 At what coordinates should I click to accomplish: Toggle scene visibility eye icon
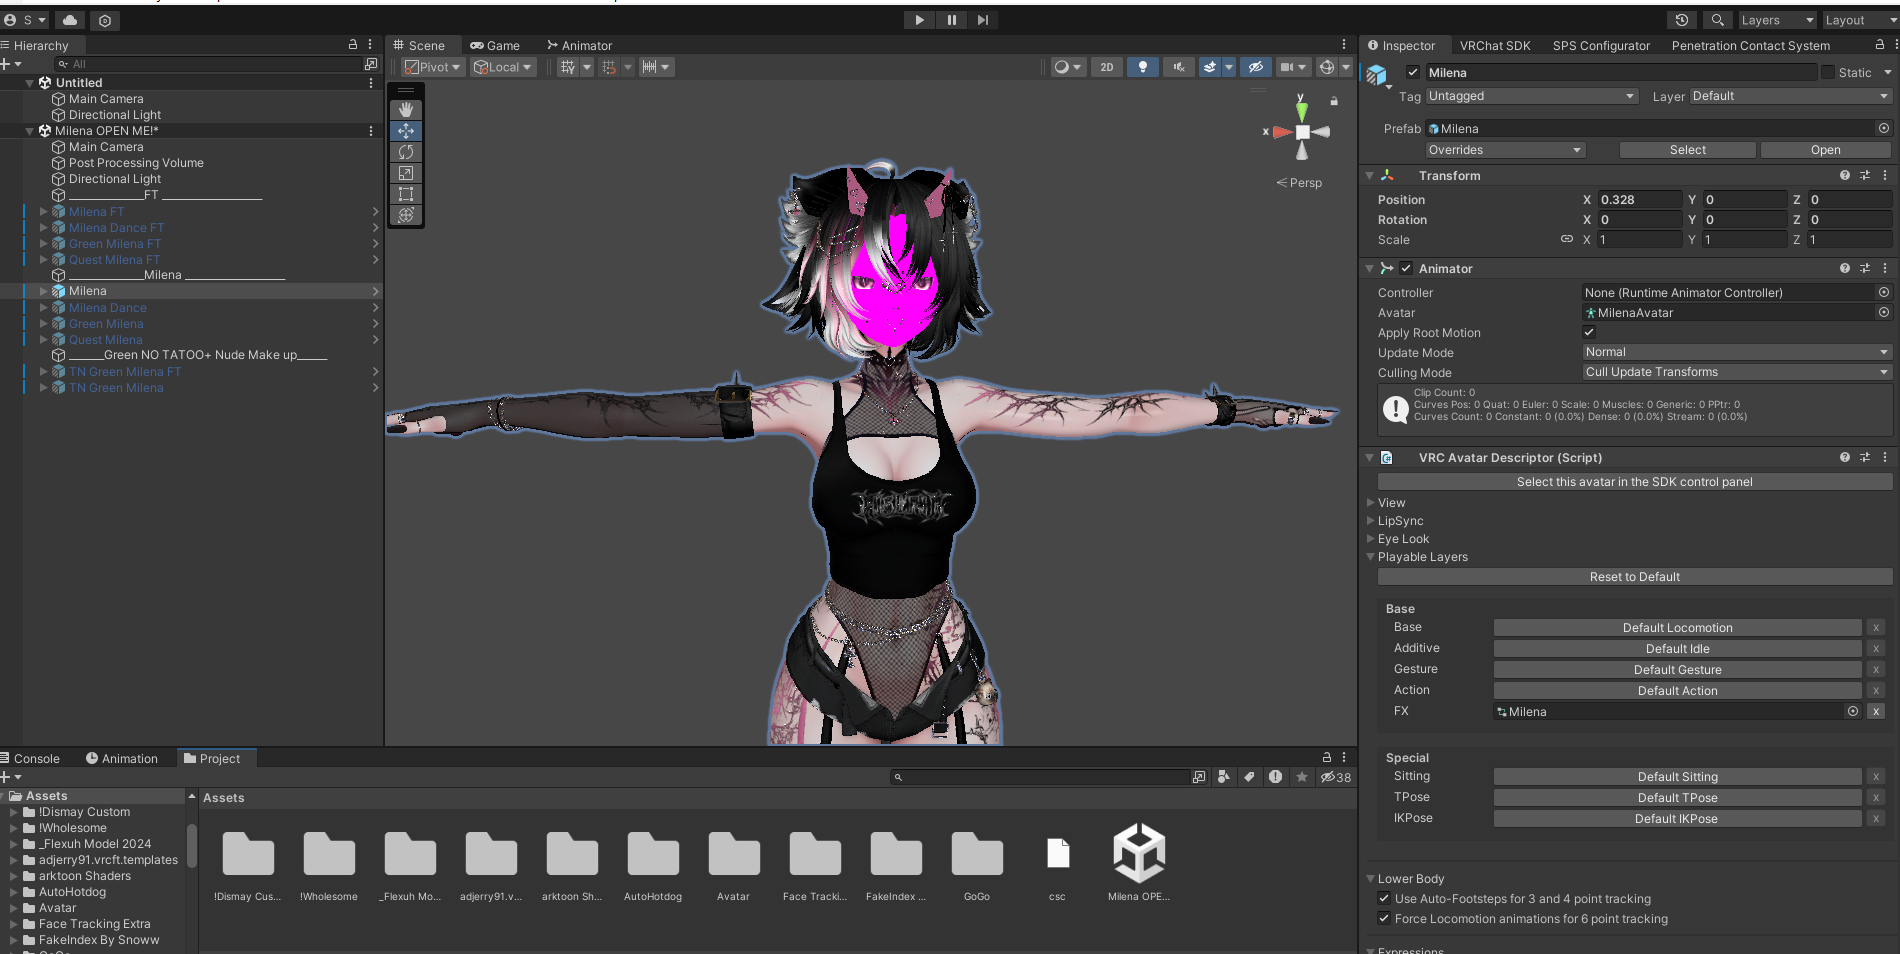coord(1256,67)
